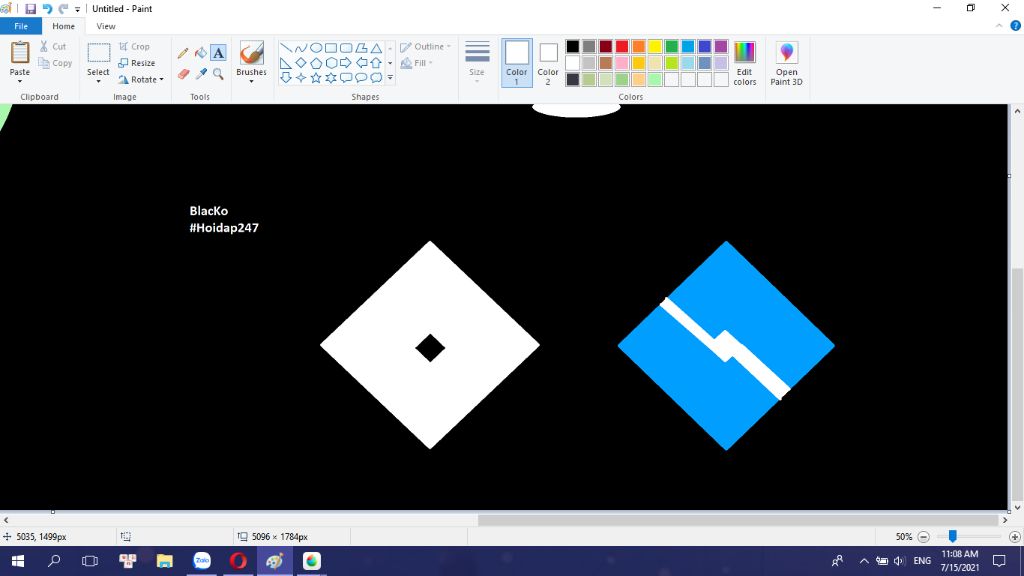Click the zoom slider handle
This screenshot has height=576, width=1024.
[x=953, y=536]
